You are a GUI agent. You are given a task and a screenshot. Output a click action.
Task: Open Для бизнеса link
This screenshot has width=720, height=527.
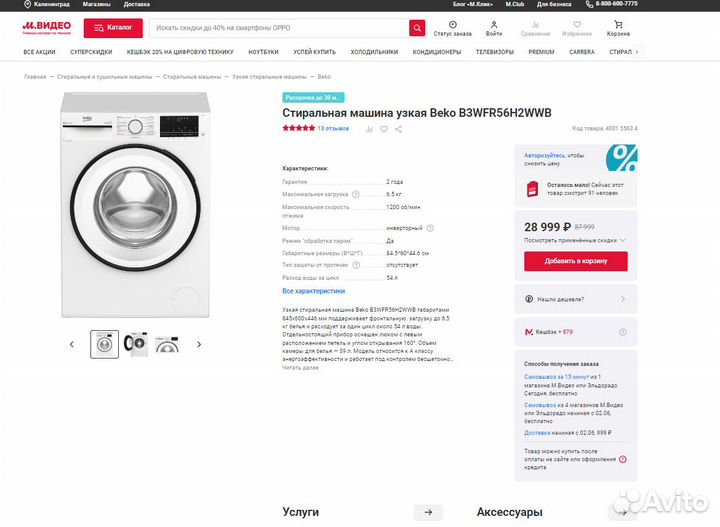pos(554,4)
